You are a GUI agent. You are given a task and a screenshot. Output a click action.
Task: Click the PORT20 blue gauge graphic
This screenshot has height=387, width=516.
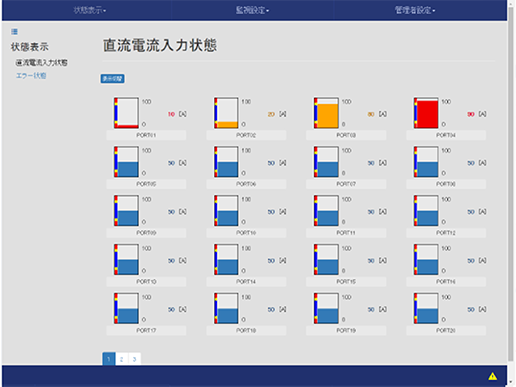pos(426,308)
